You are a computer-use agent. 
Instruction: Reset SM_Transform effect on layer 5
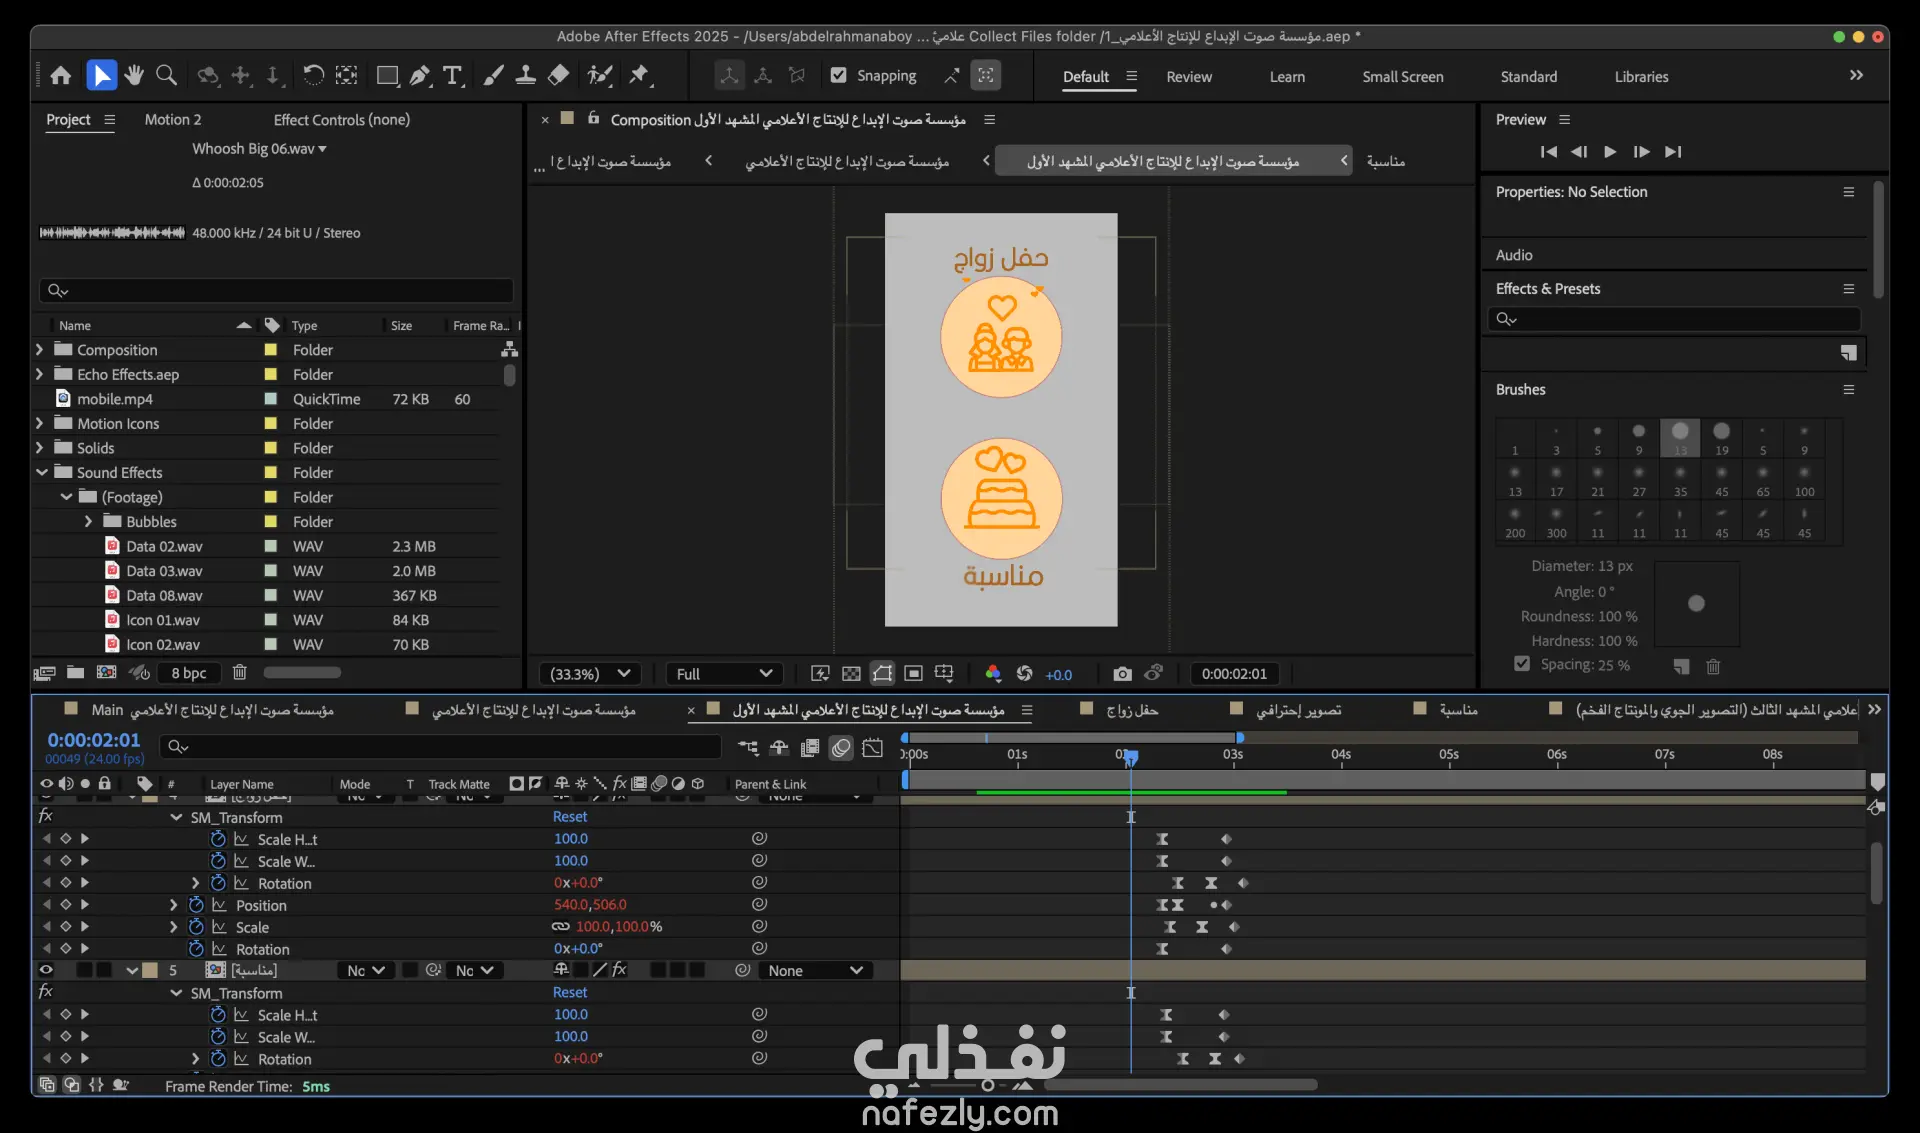(x=570, y=993)
